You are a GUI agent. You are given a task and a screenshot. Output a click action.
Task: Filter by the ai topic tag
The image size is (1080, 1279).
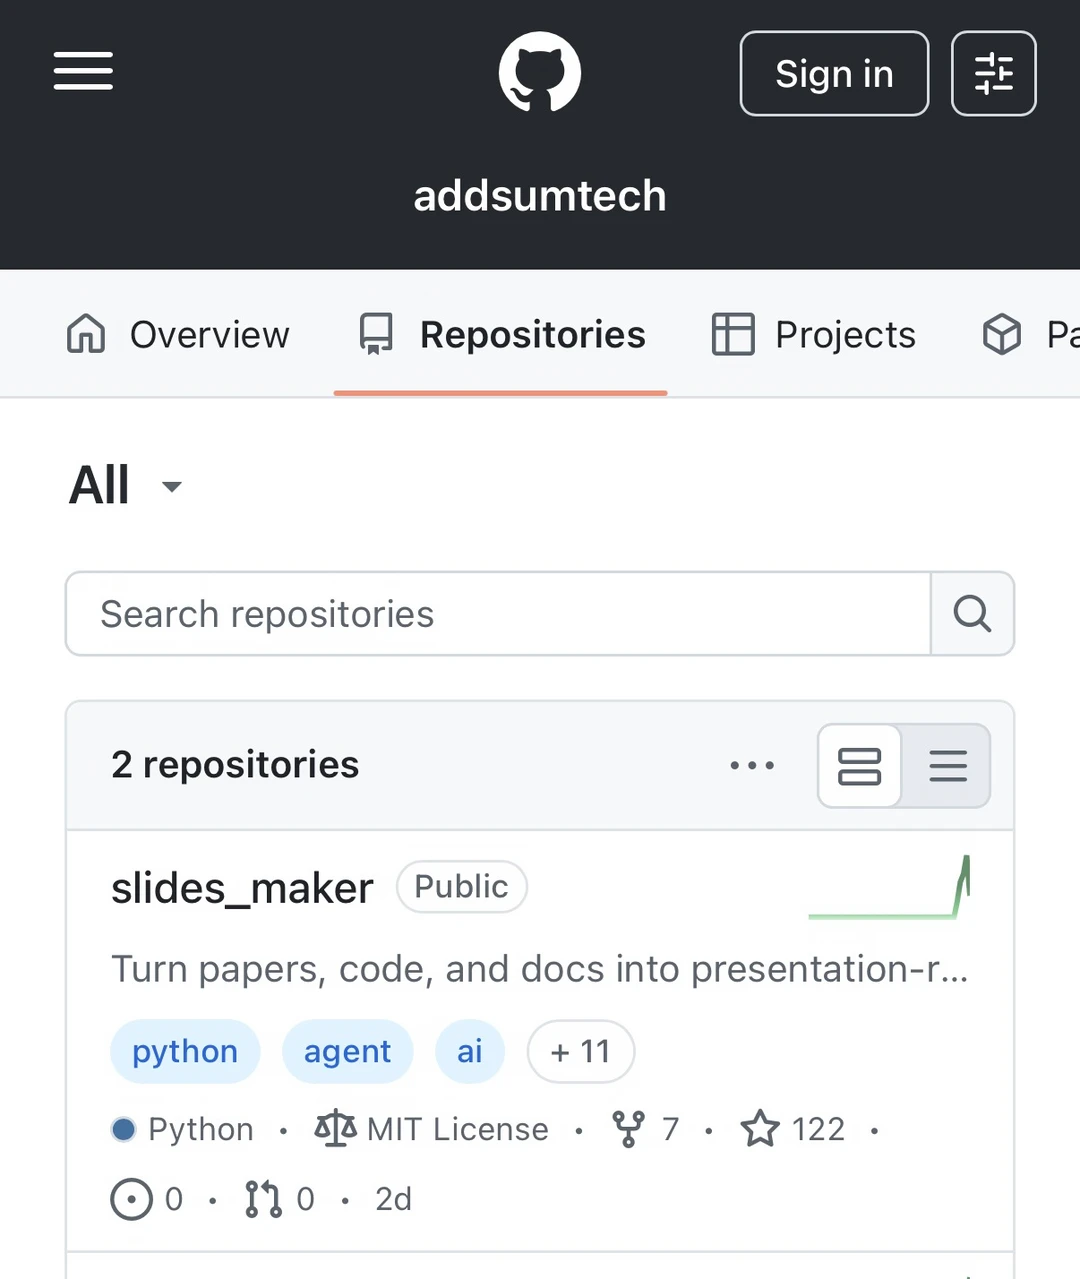click(470, 1051)
